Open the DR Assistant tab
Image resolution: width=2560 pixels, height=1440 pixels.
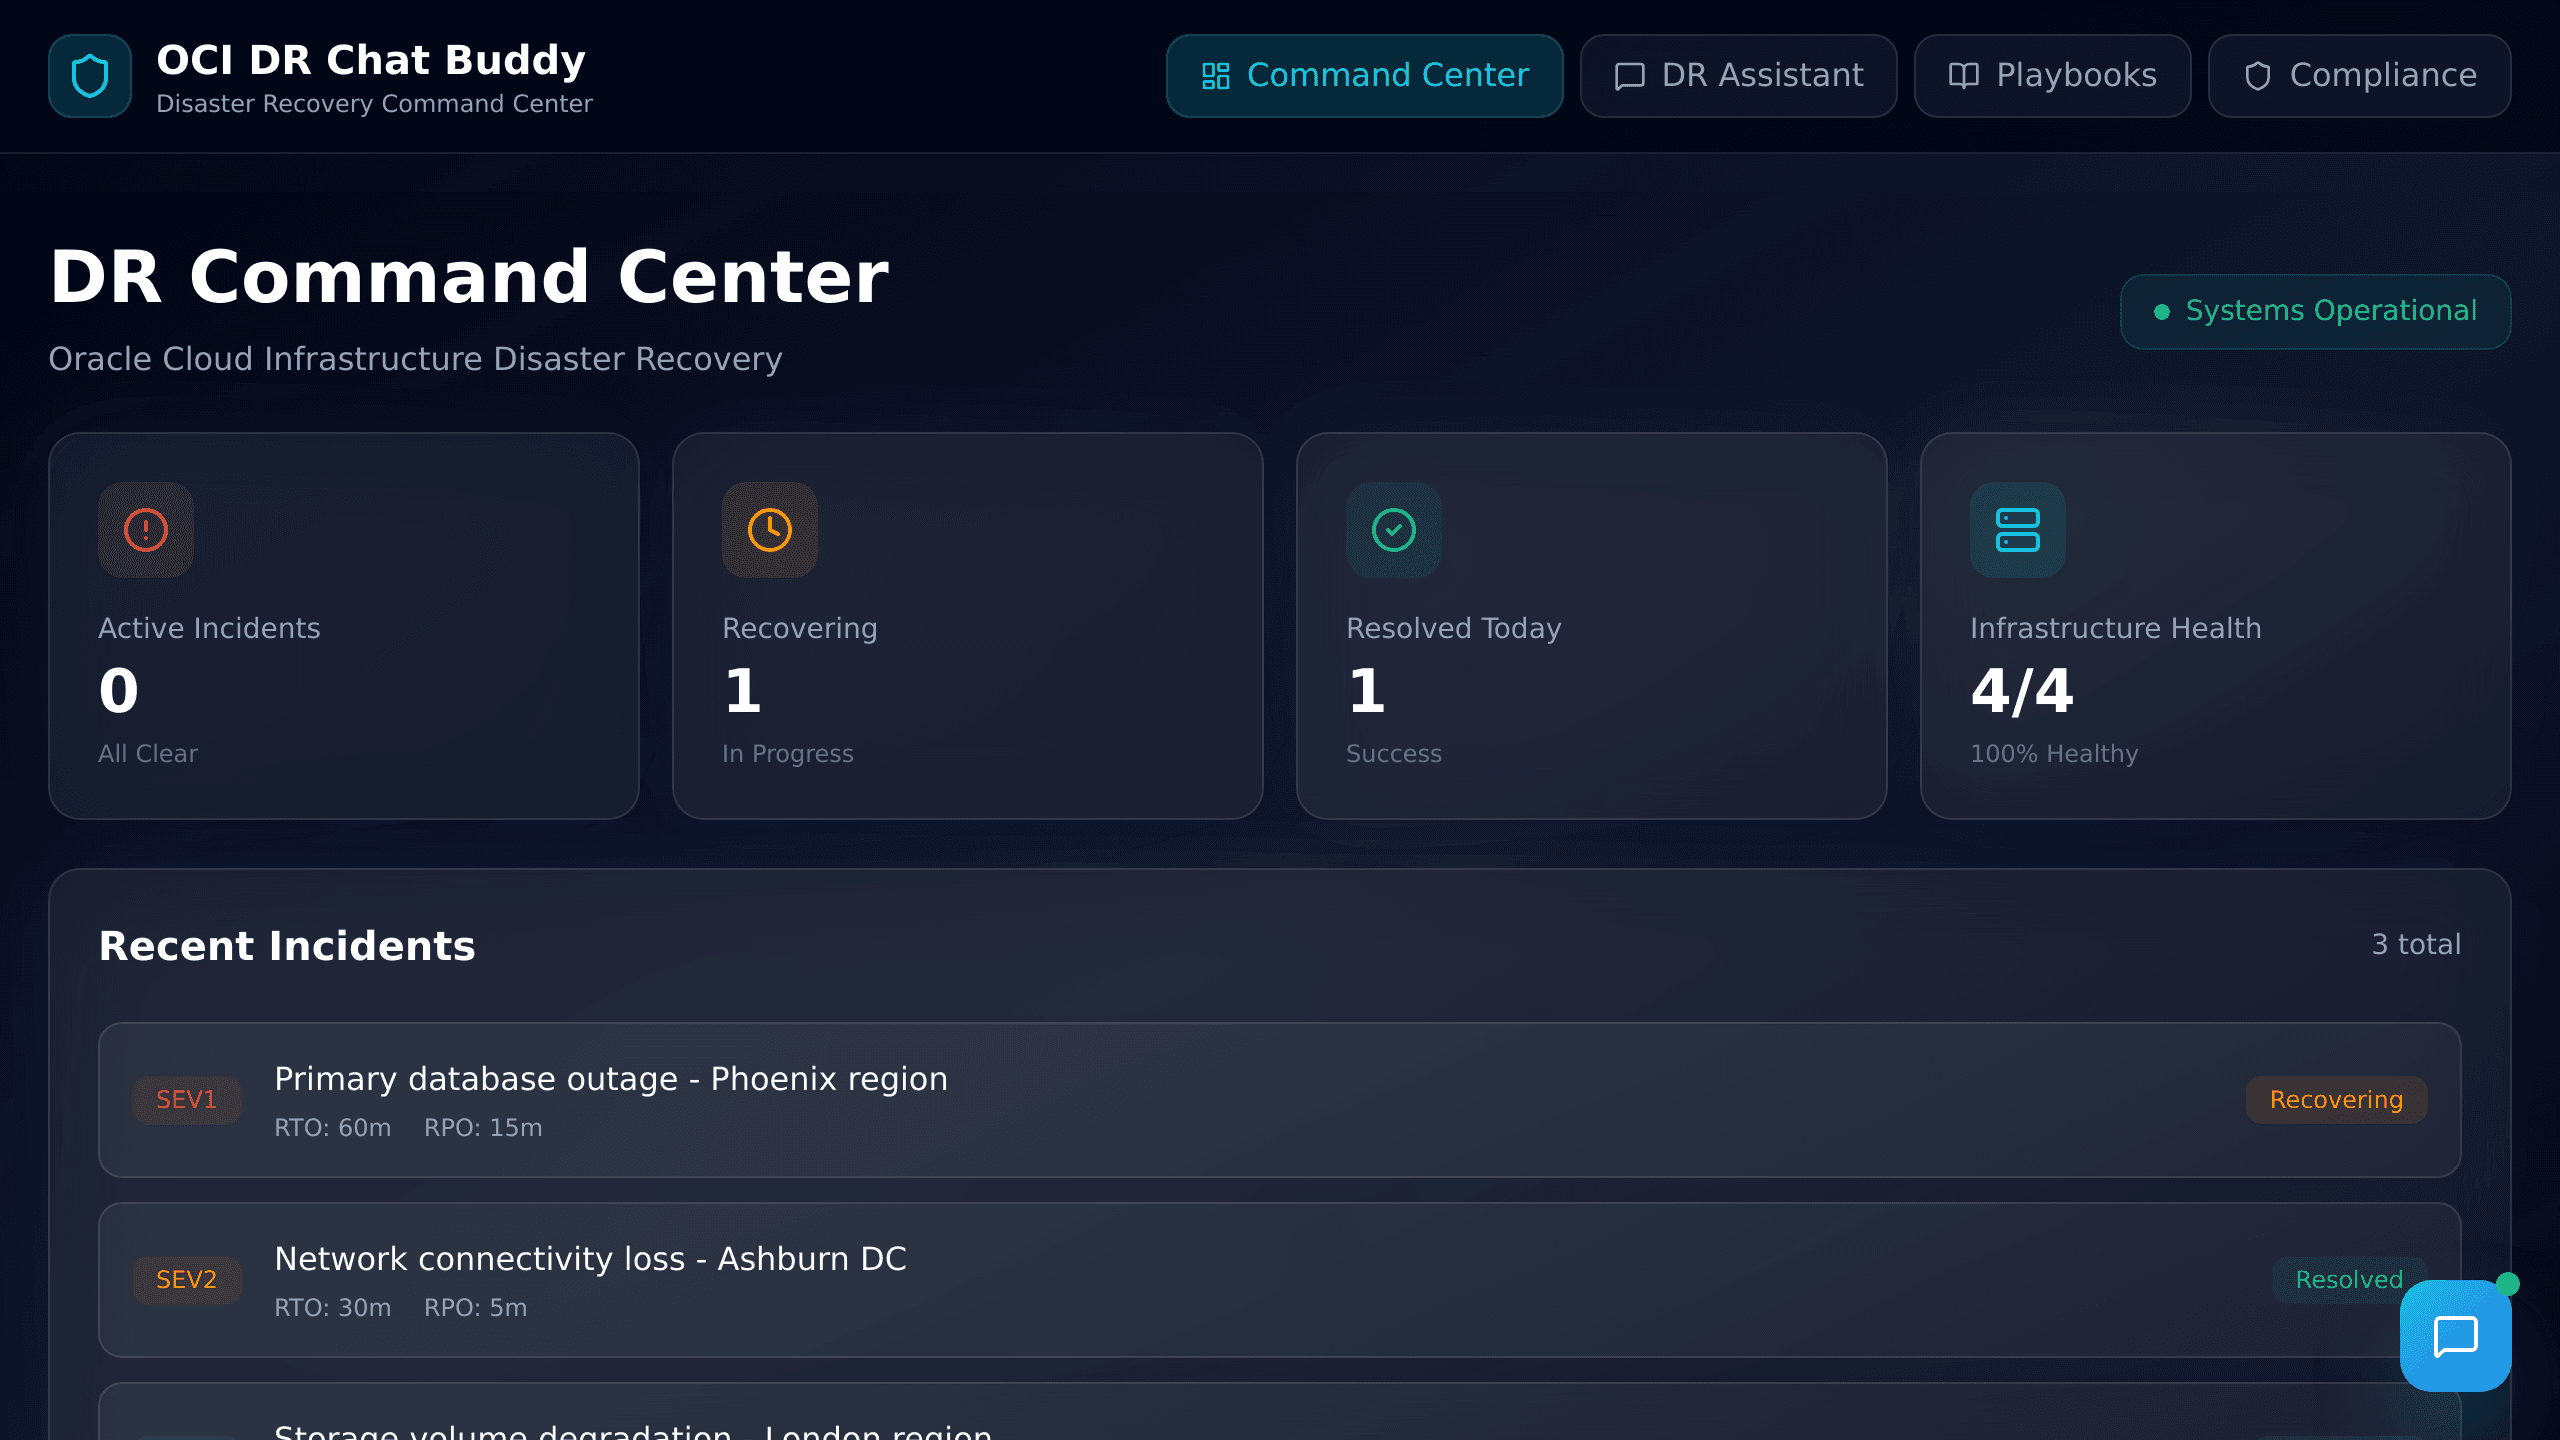(1739, 76)
